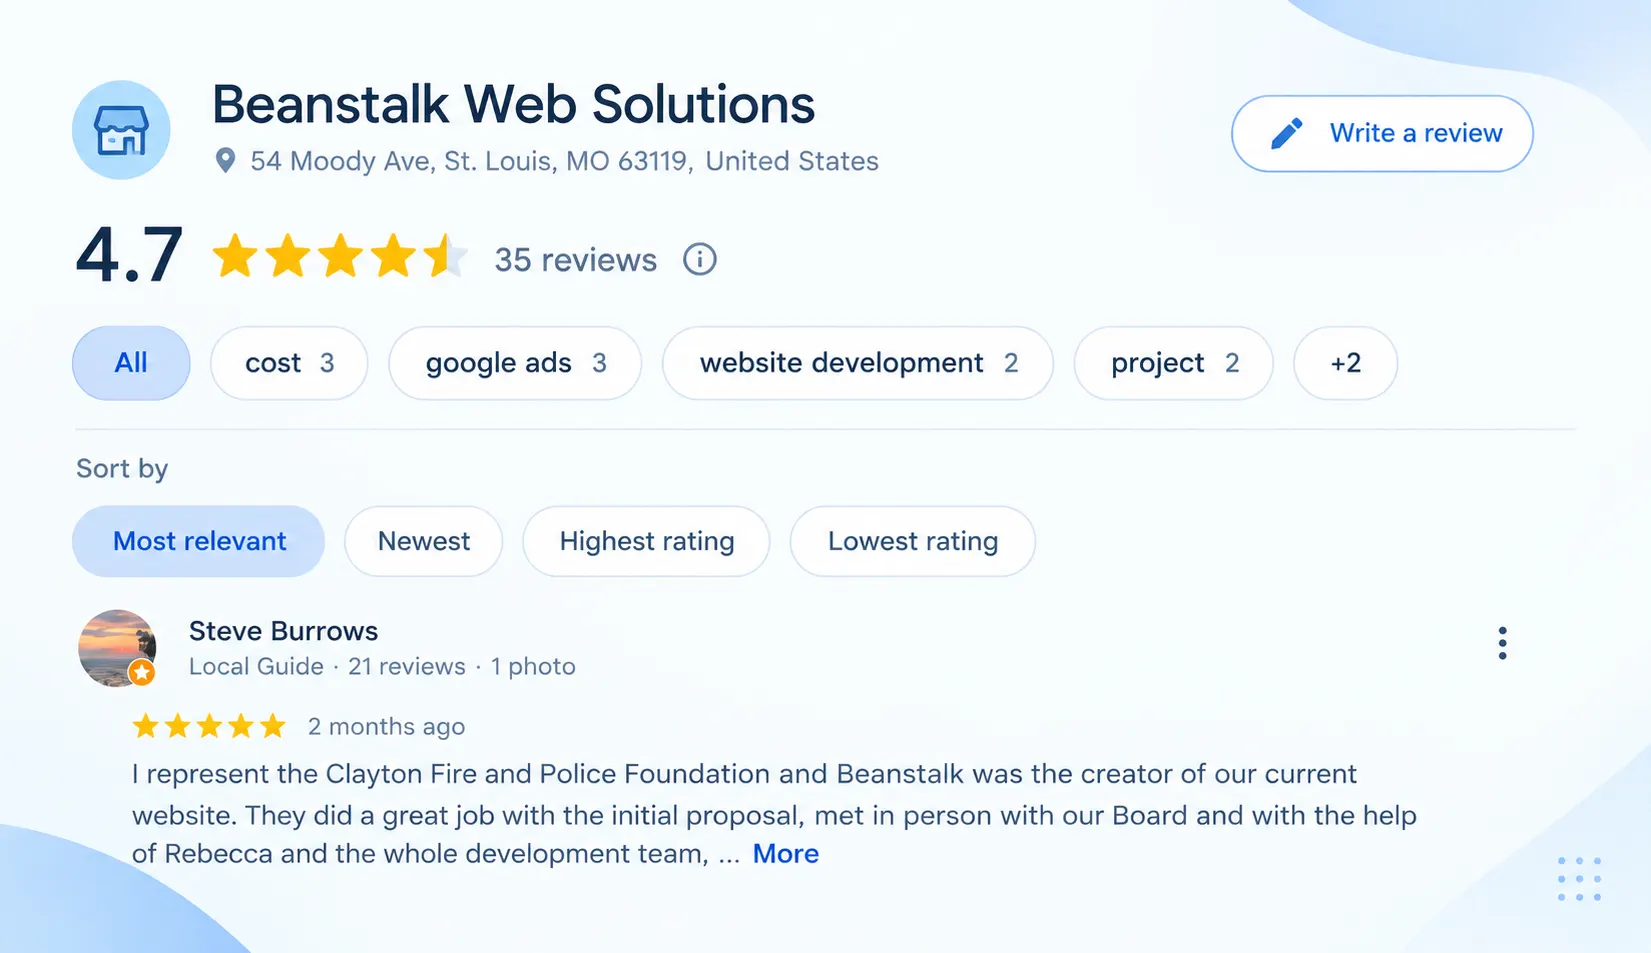This screenshot has width=1651, height=953.
Task: Open the three-dot menu on Steve Burrows' review
Action: tap(1502, 643)
